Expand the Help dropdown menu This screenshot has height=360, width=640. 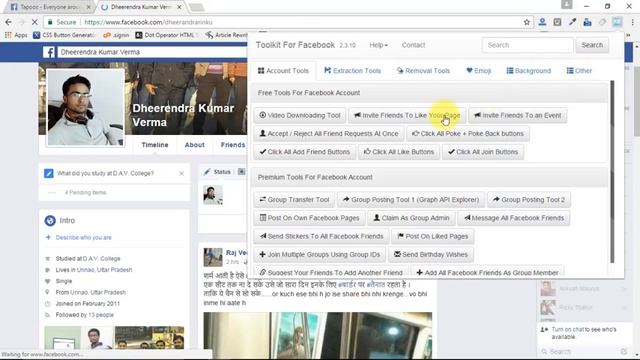pos(378,45)
